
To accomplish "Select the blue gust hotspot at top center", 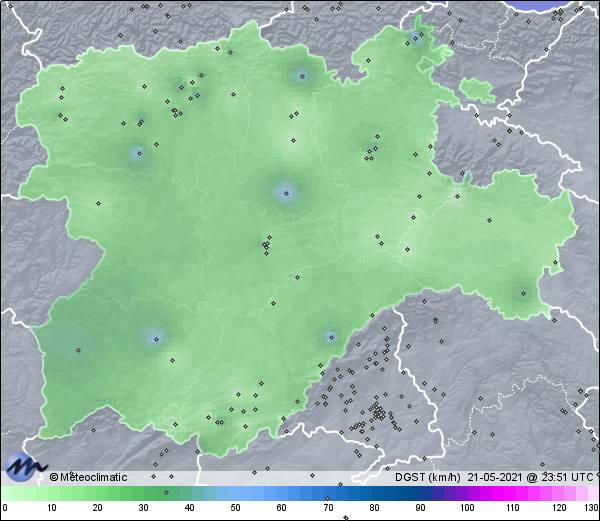I will (x=302, y=75).
